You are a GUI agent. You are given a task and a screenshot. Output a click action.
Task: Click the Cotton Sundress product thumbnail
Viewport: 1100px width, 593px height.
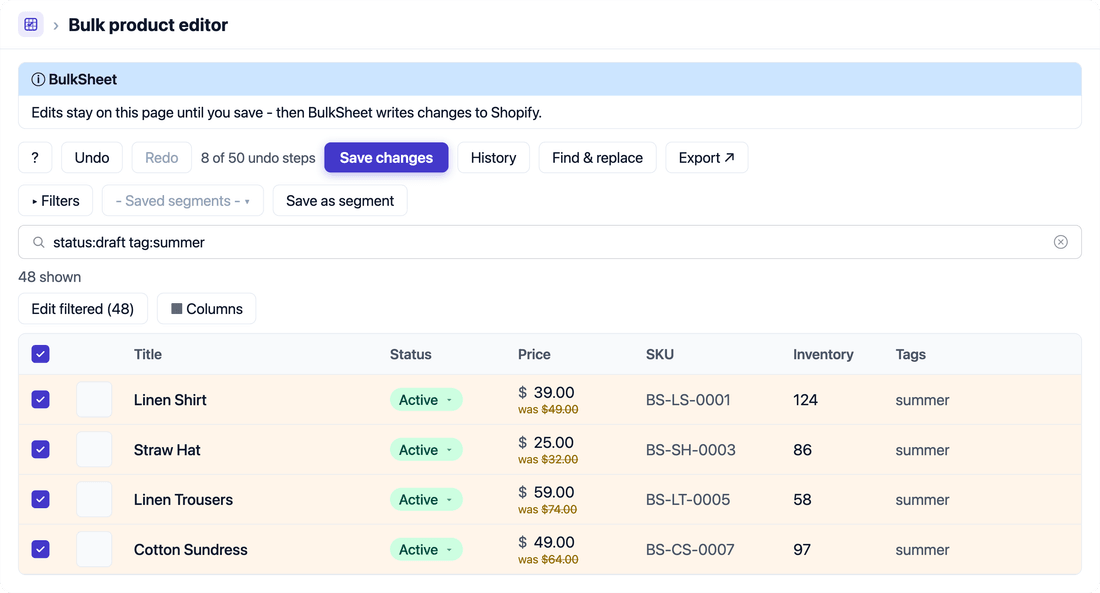94,549
